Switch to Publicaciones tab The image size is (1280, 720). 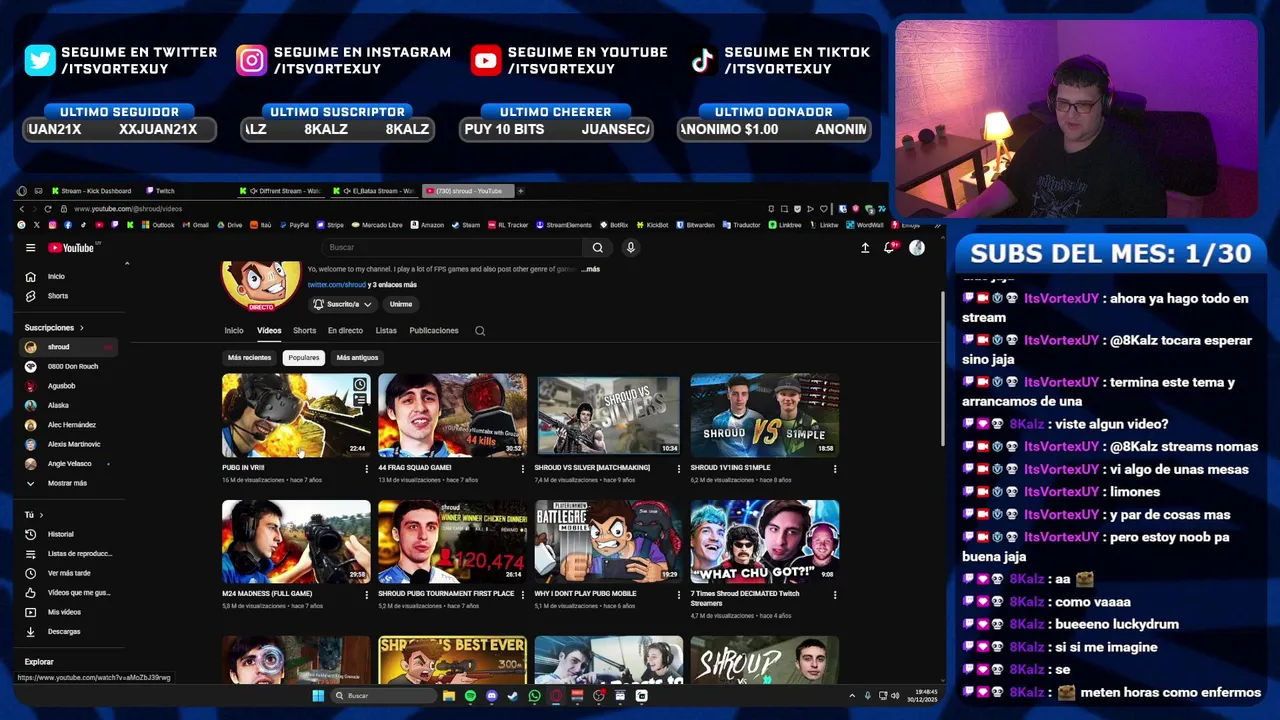[434, 331]
